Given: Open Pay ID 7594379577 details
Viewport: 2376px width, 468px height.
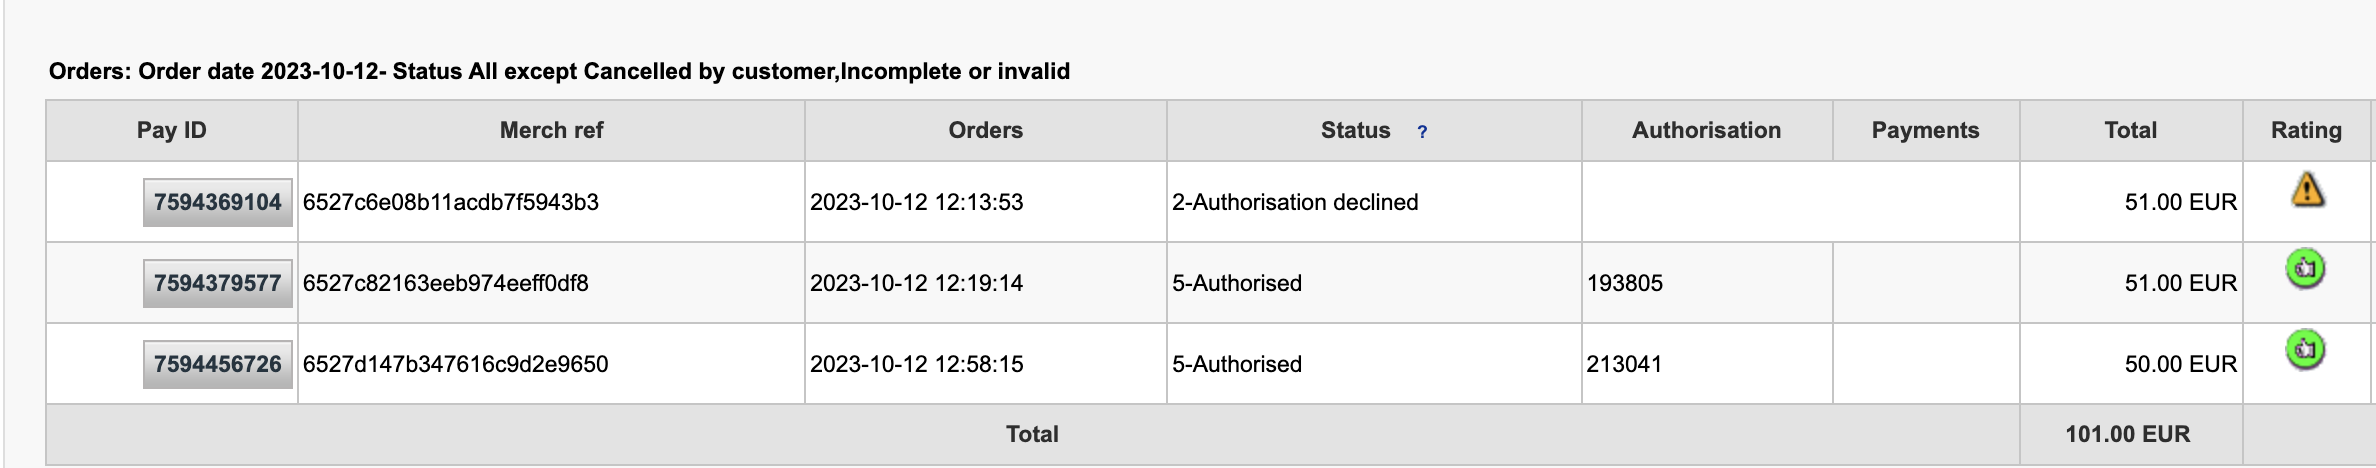Looking at the screenshot, I should pyautogui.click(x=218, y=283).
